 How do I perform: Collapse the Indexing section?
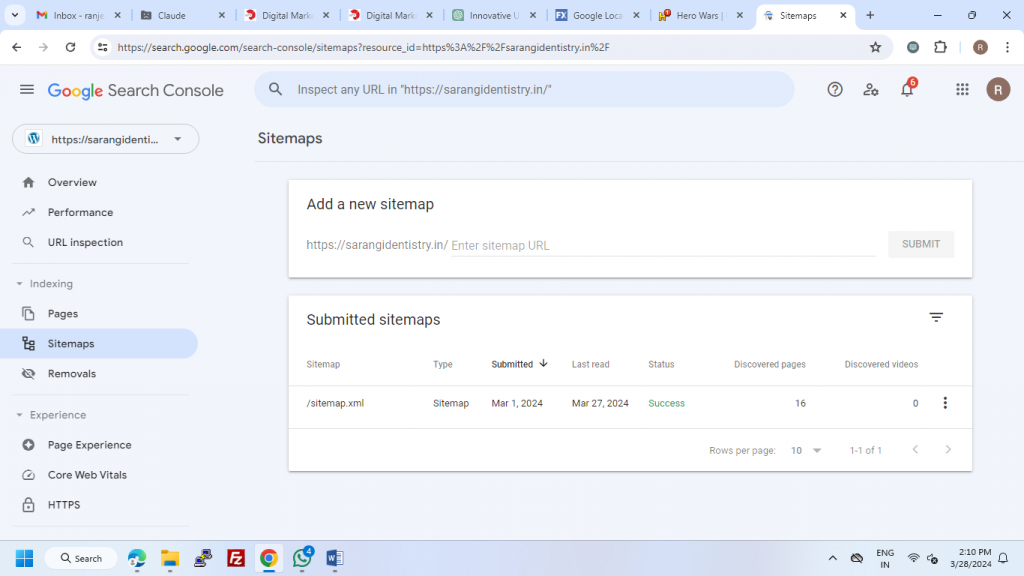19,283
